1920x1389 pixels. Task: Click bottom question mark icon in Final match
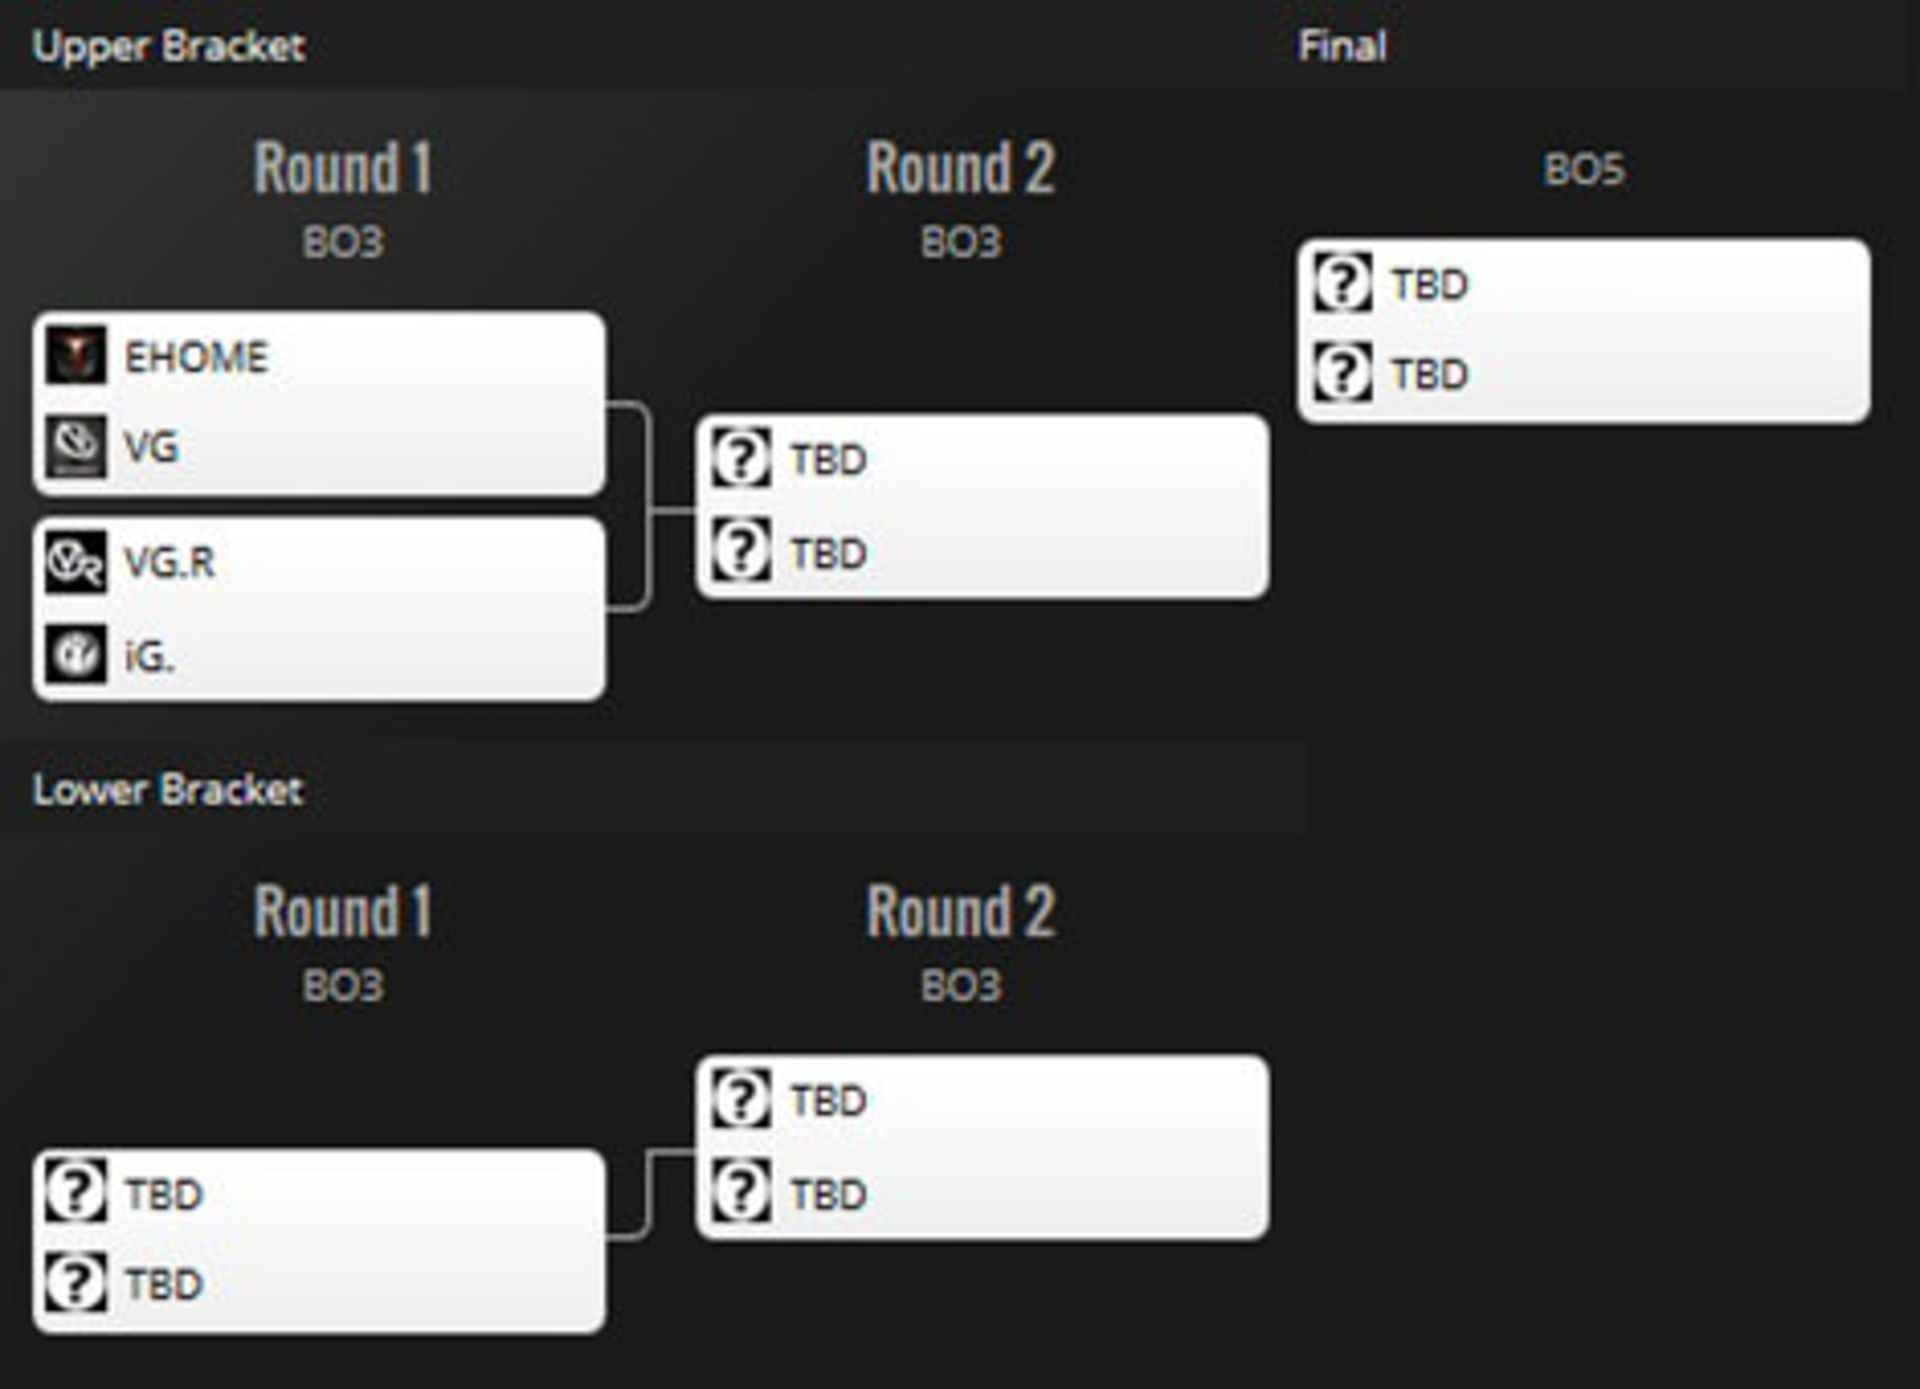(x=1342, y=373)
